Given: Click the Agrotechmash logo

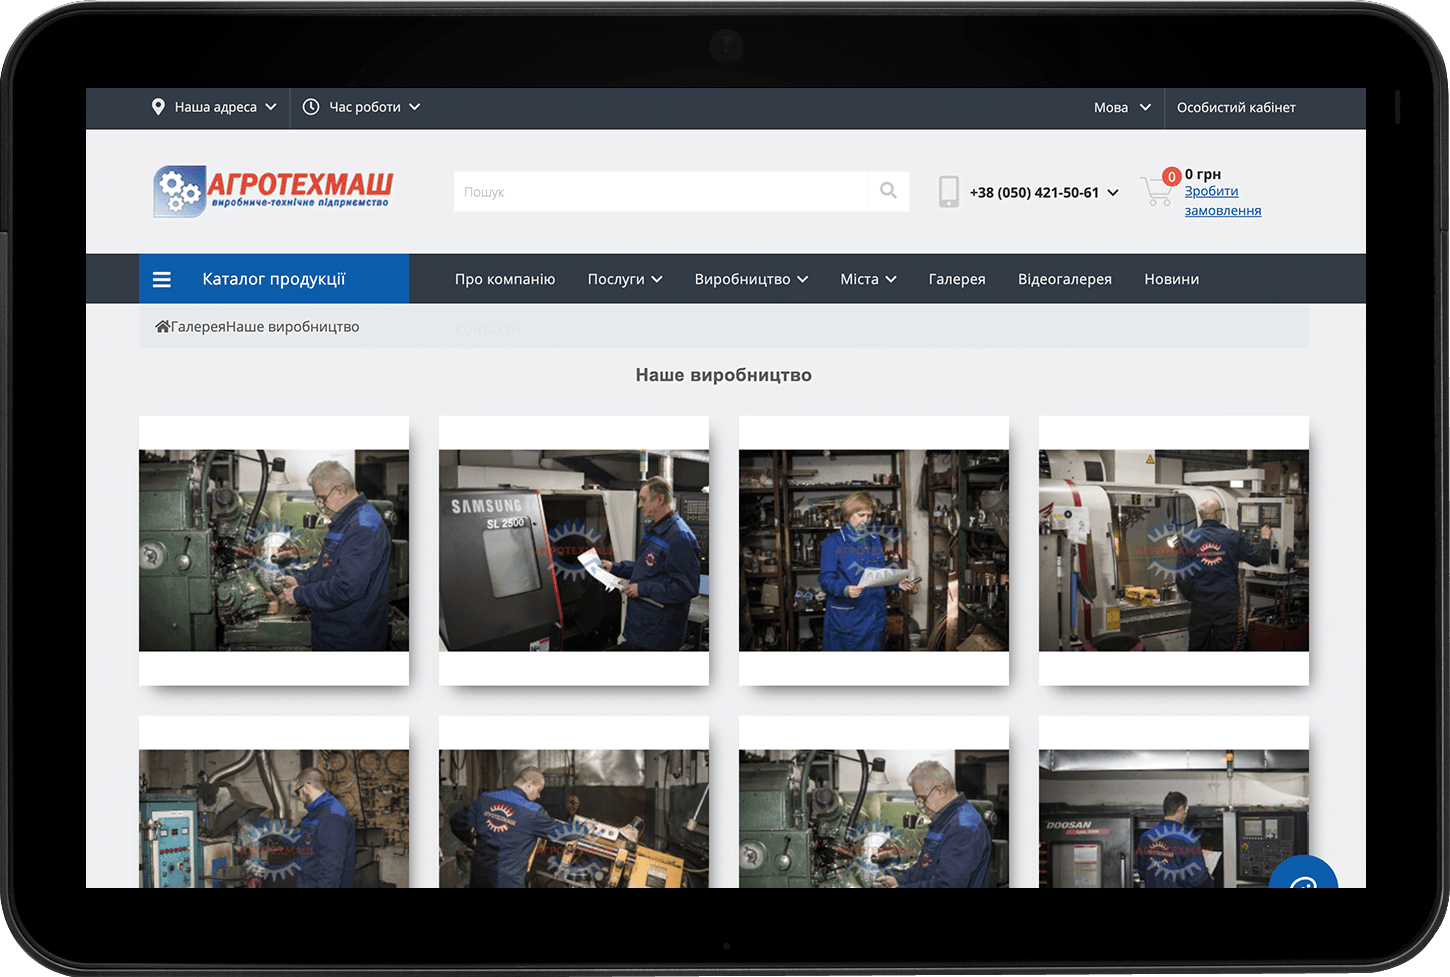Looking at the screenshot, I should [273, 191].
